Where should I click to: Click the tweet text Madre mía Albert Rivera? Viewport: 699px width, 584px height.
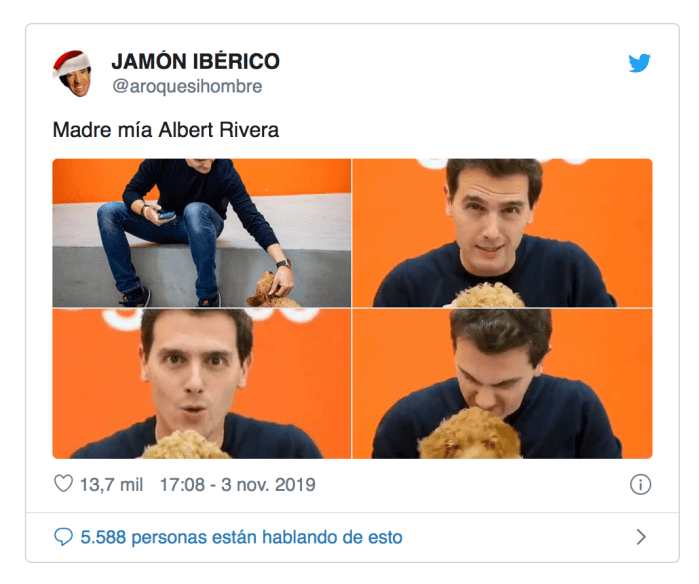pos(166,130)
